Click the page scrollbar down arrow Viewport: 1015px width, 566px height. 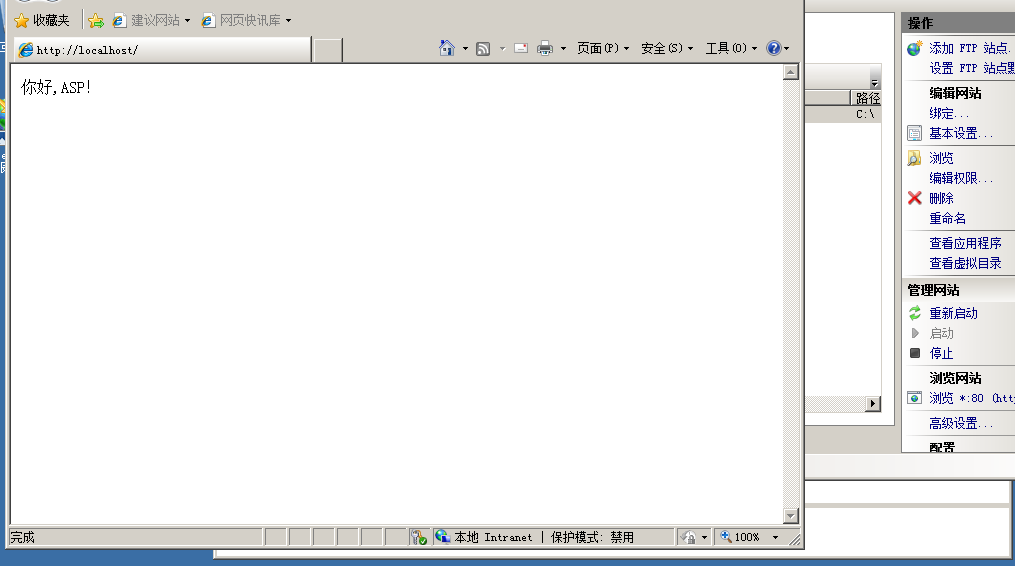tap(791, 515)
